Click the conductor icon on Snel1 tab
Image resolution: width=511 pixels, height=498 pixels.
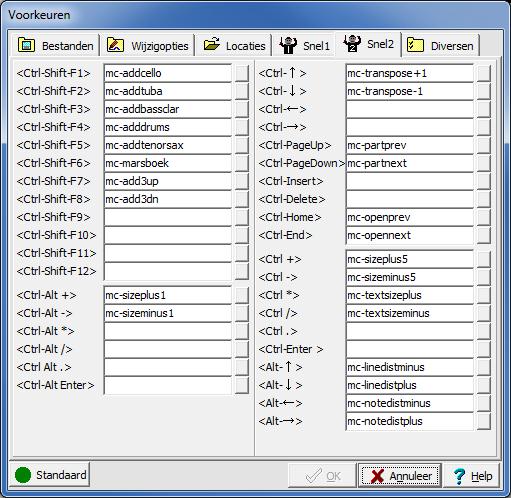coord(288,45)
